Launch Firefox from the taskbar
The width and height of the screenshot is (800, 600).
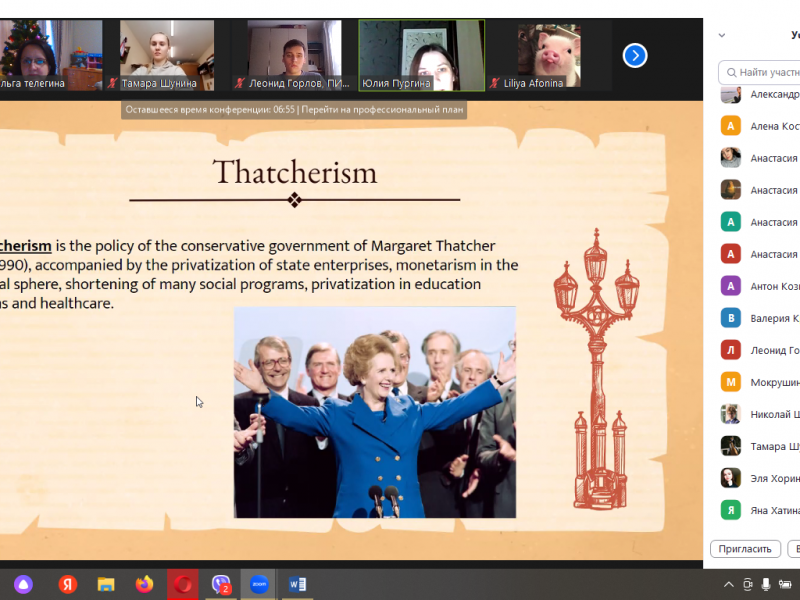[145, 584]
